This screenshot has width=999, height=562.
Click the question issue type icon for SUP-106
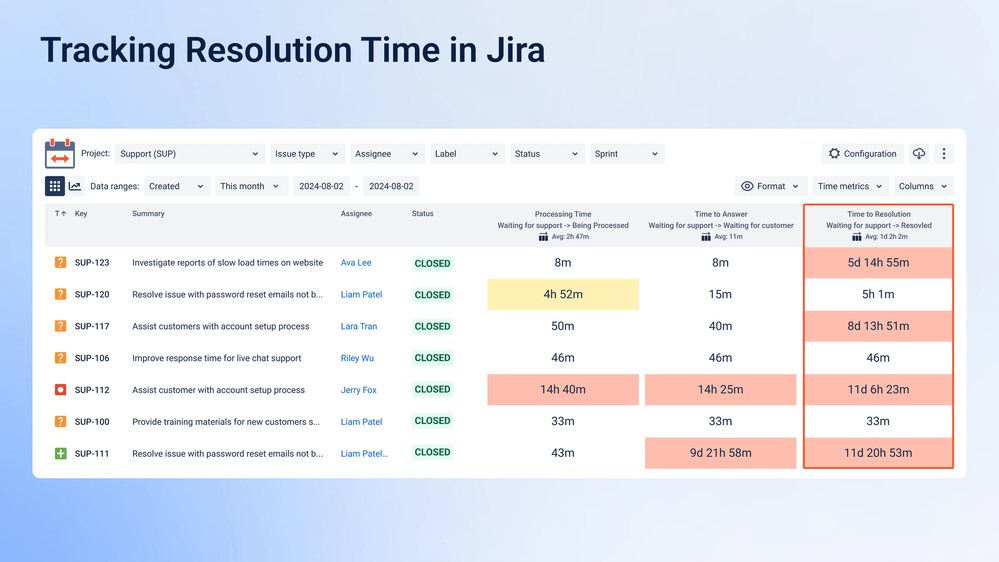tap(61, 358)
